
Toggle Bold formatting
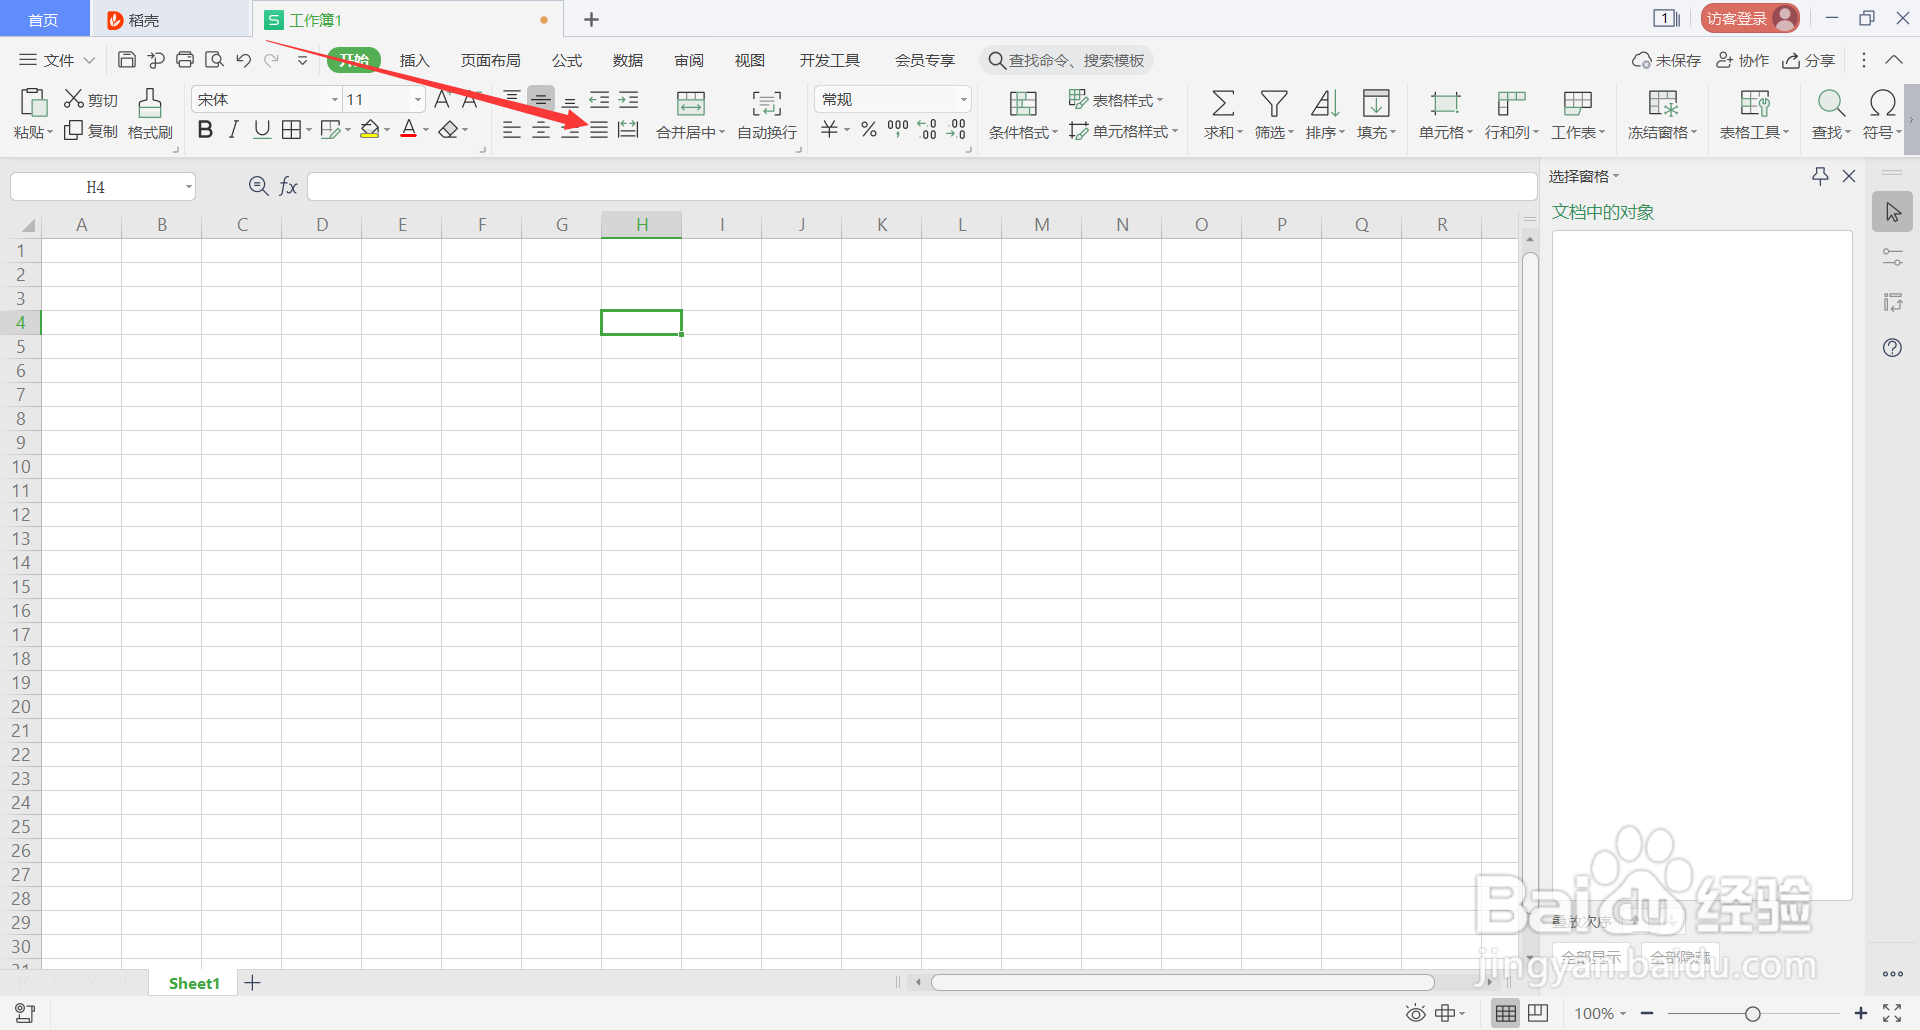click(x=205, y=129)
